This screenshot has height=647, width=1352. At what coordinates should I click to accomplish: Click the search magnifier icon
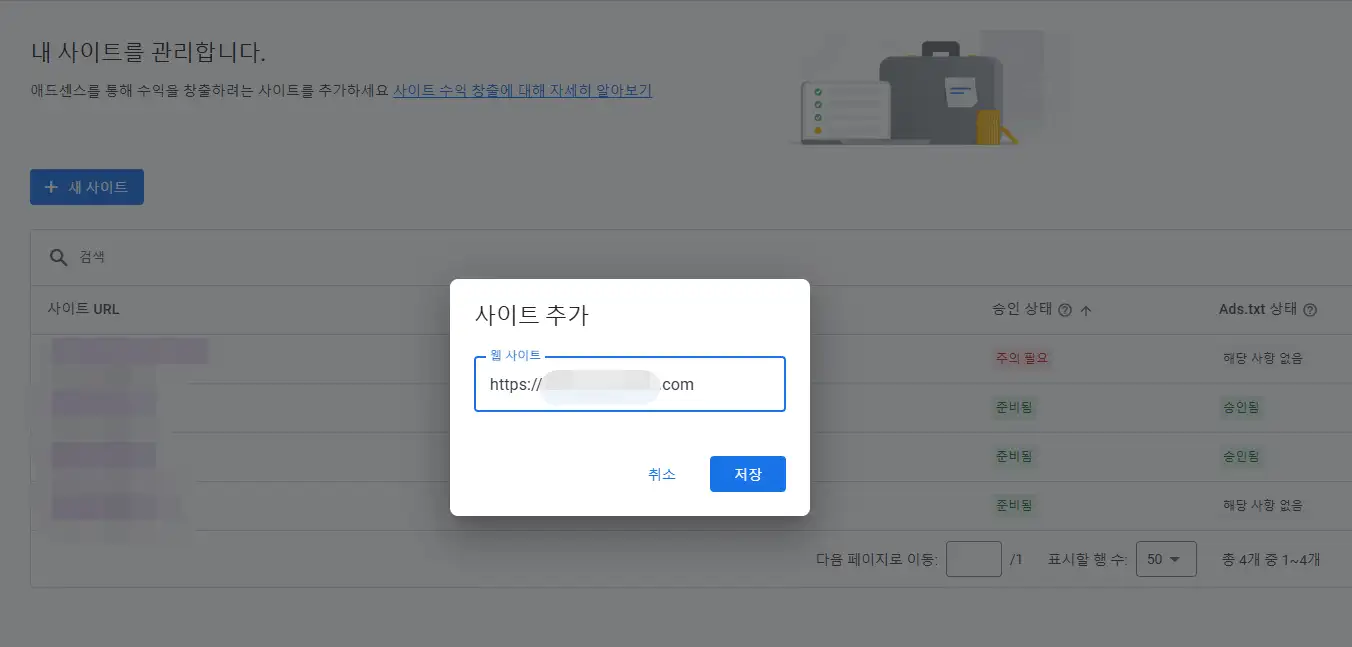(x=58, y=256)
